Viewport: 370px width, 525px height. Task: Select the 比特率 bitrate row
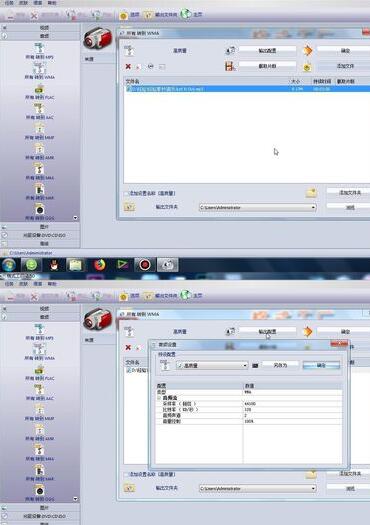point(249,409)
